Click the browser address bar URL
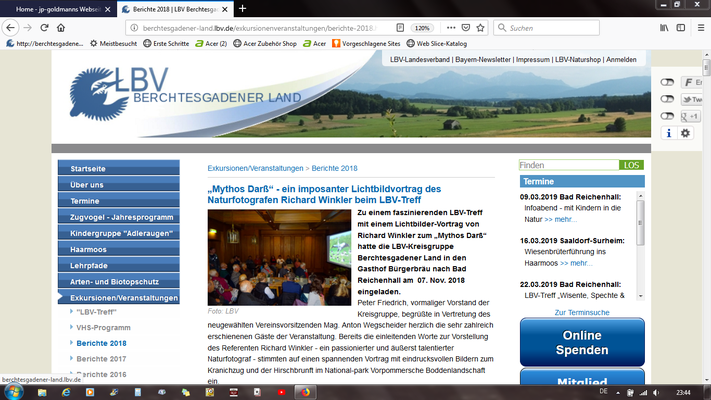This screenshot has height=400, width=711. click(x=259, y=28)
